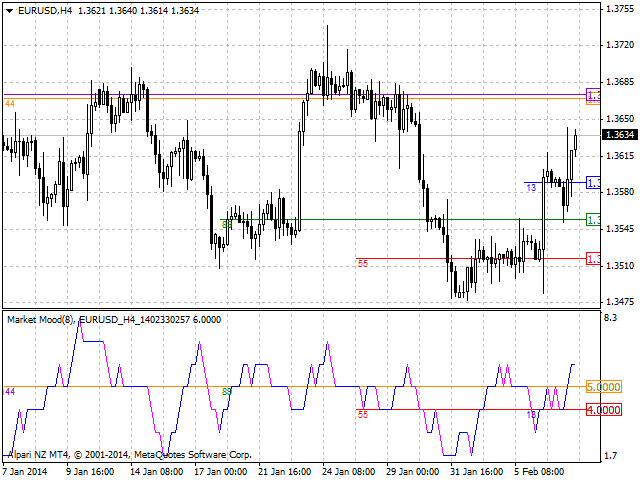The width and height of the screenshot is (640, 480).
Task: Click the 1.7 indicator scale minimum
Action: coord(611,456)
